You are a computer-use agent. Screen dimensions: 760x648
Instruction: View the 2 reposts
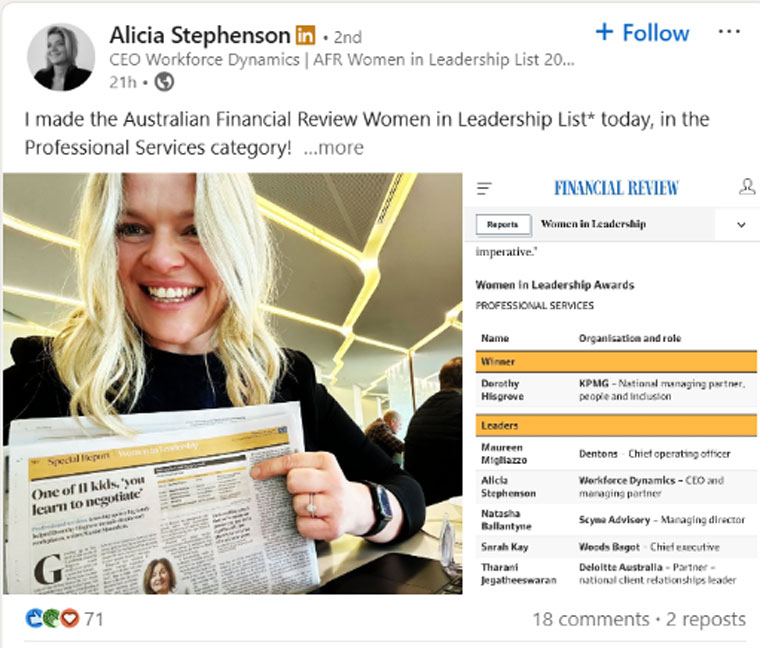705,619
